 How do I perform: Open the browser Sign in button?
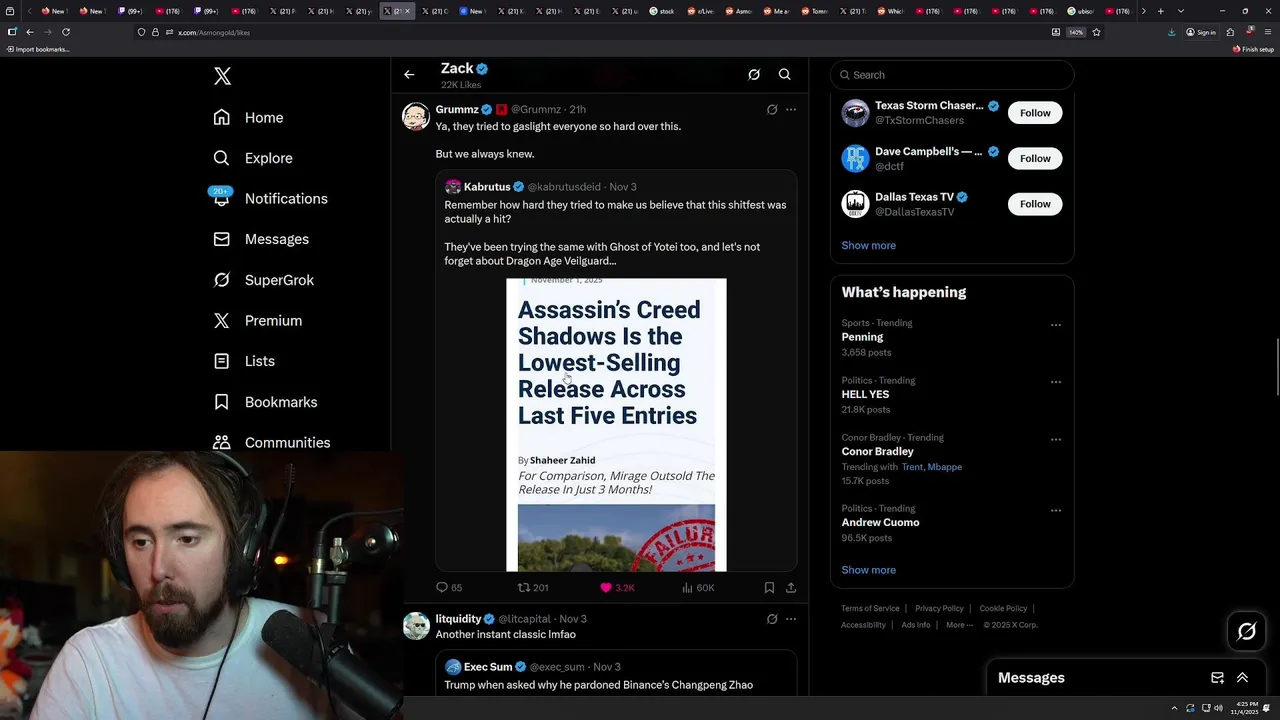1200,32
